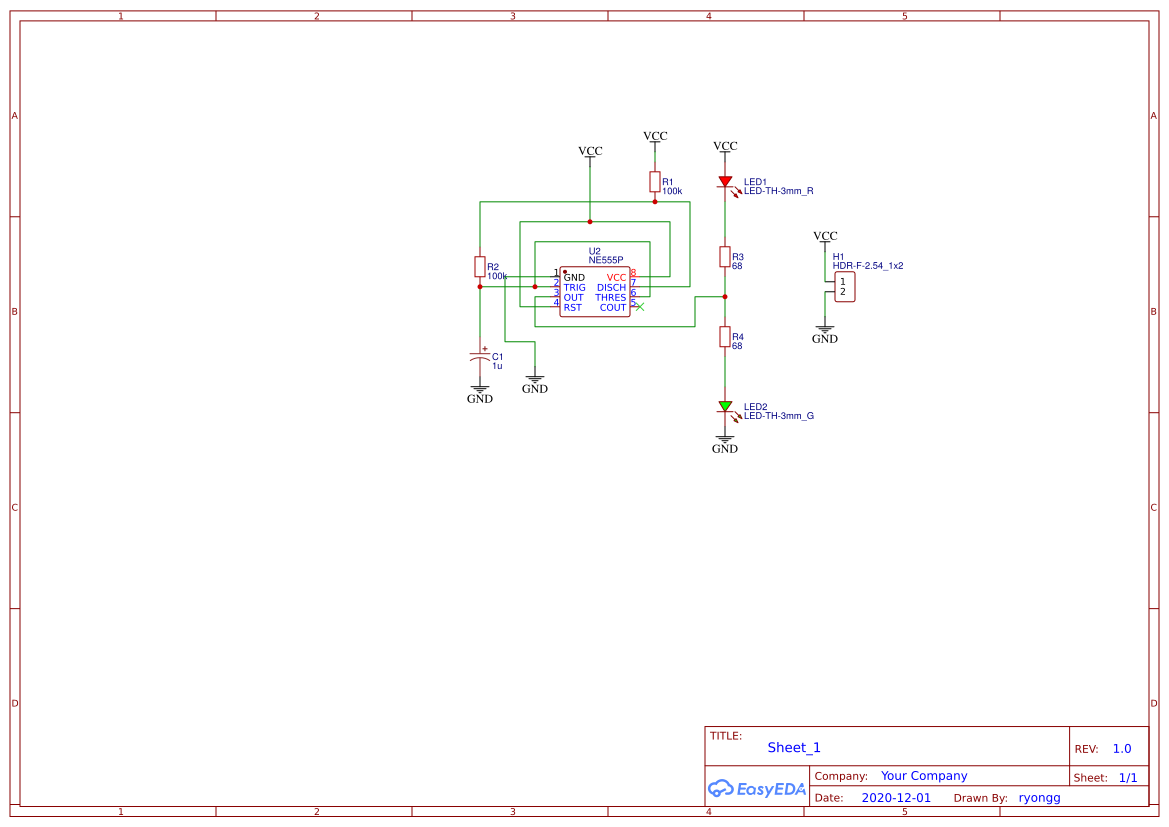Click pin 1 of header H1
The image size is (1169, 827).
(x=842, y=282)
